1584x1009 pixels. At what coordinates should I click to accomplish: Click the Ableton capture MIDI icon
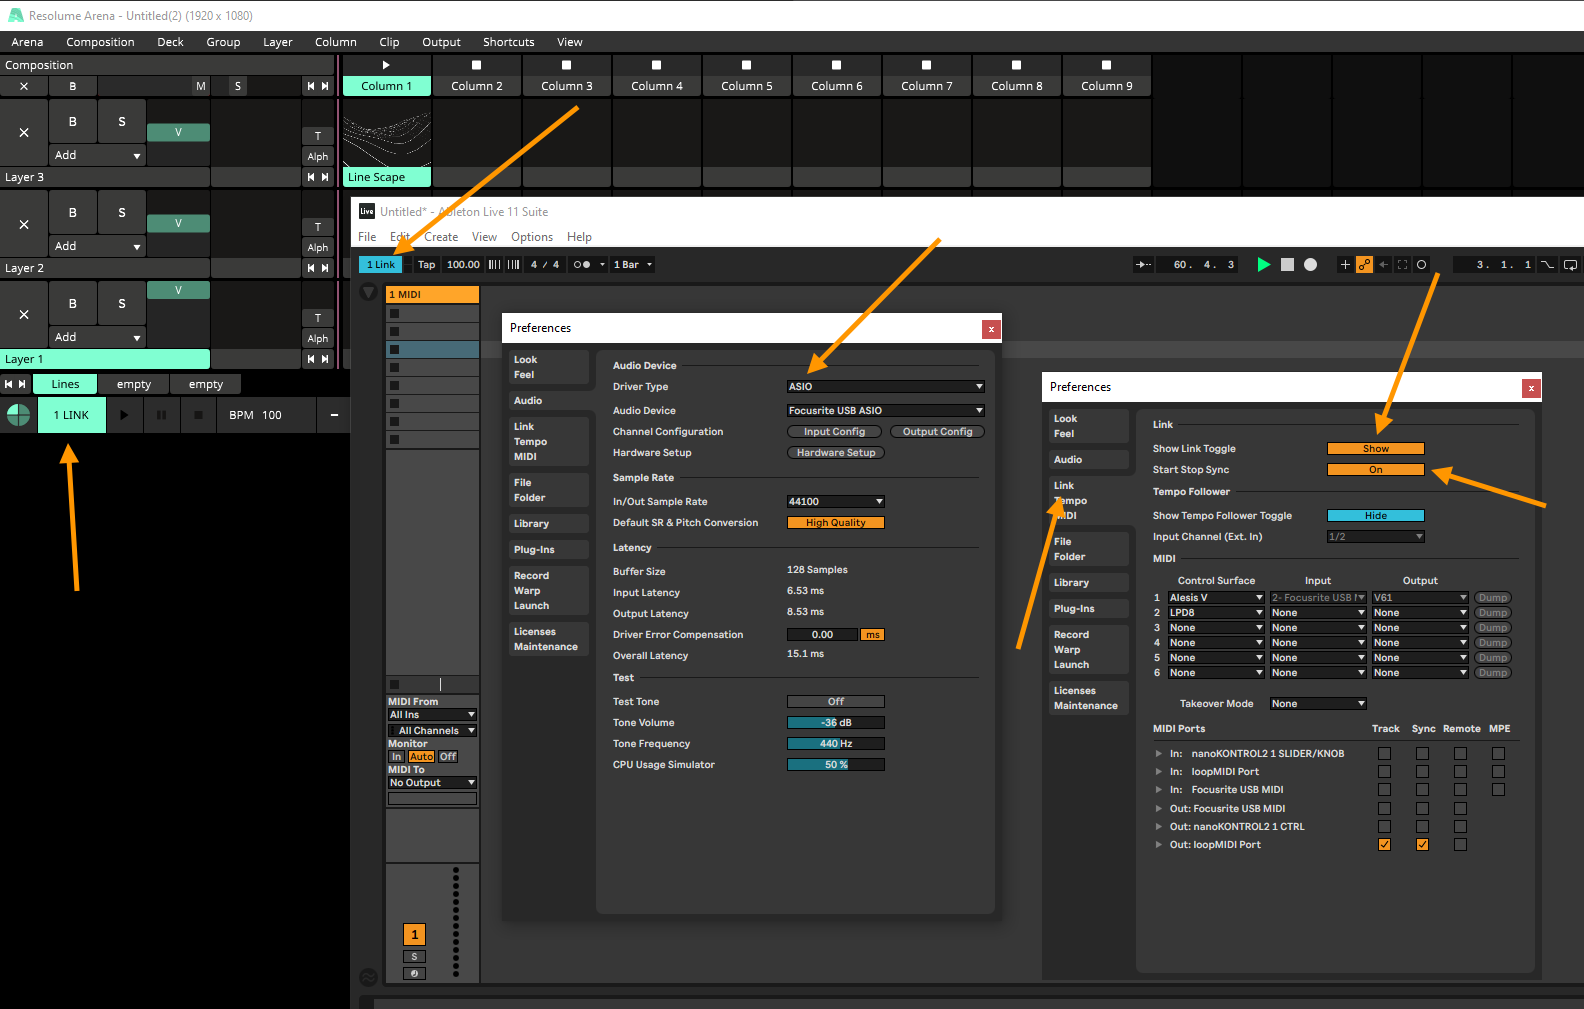pyautogui.click(x=1402, y=265)
